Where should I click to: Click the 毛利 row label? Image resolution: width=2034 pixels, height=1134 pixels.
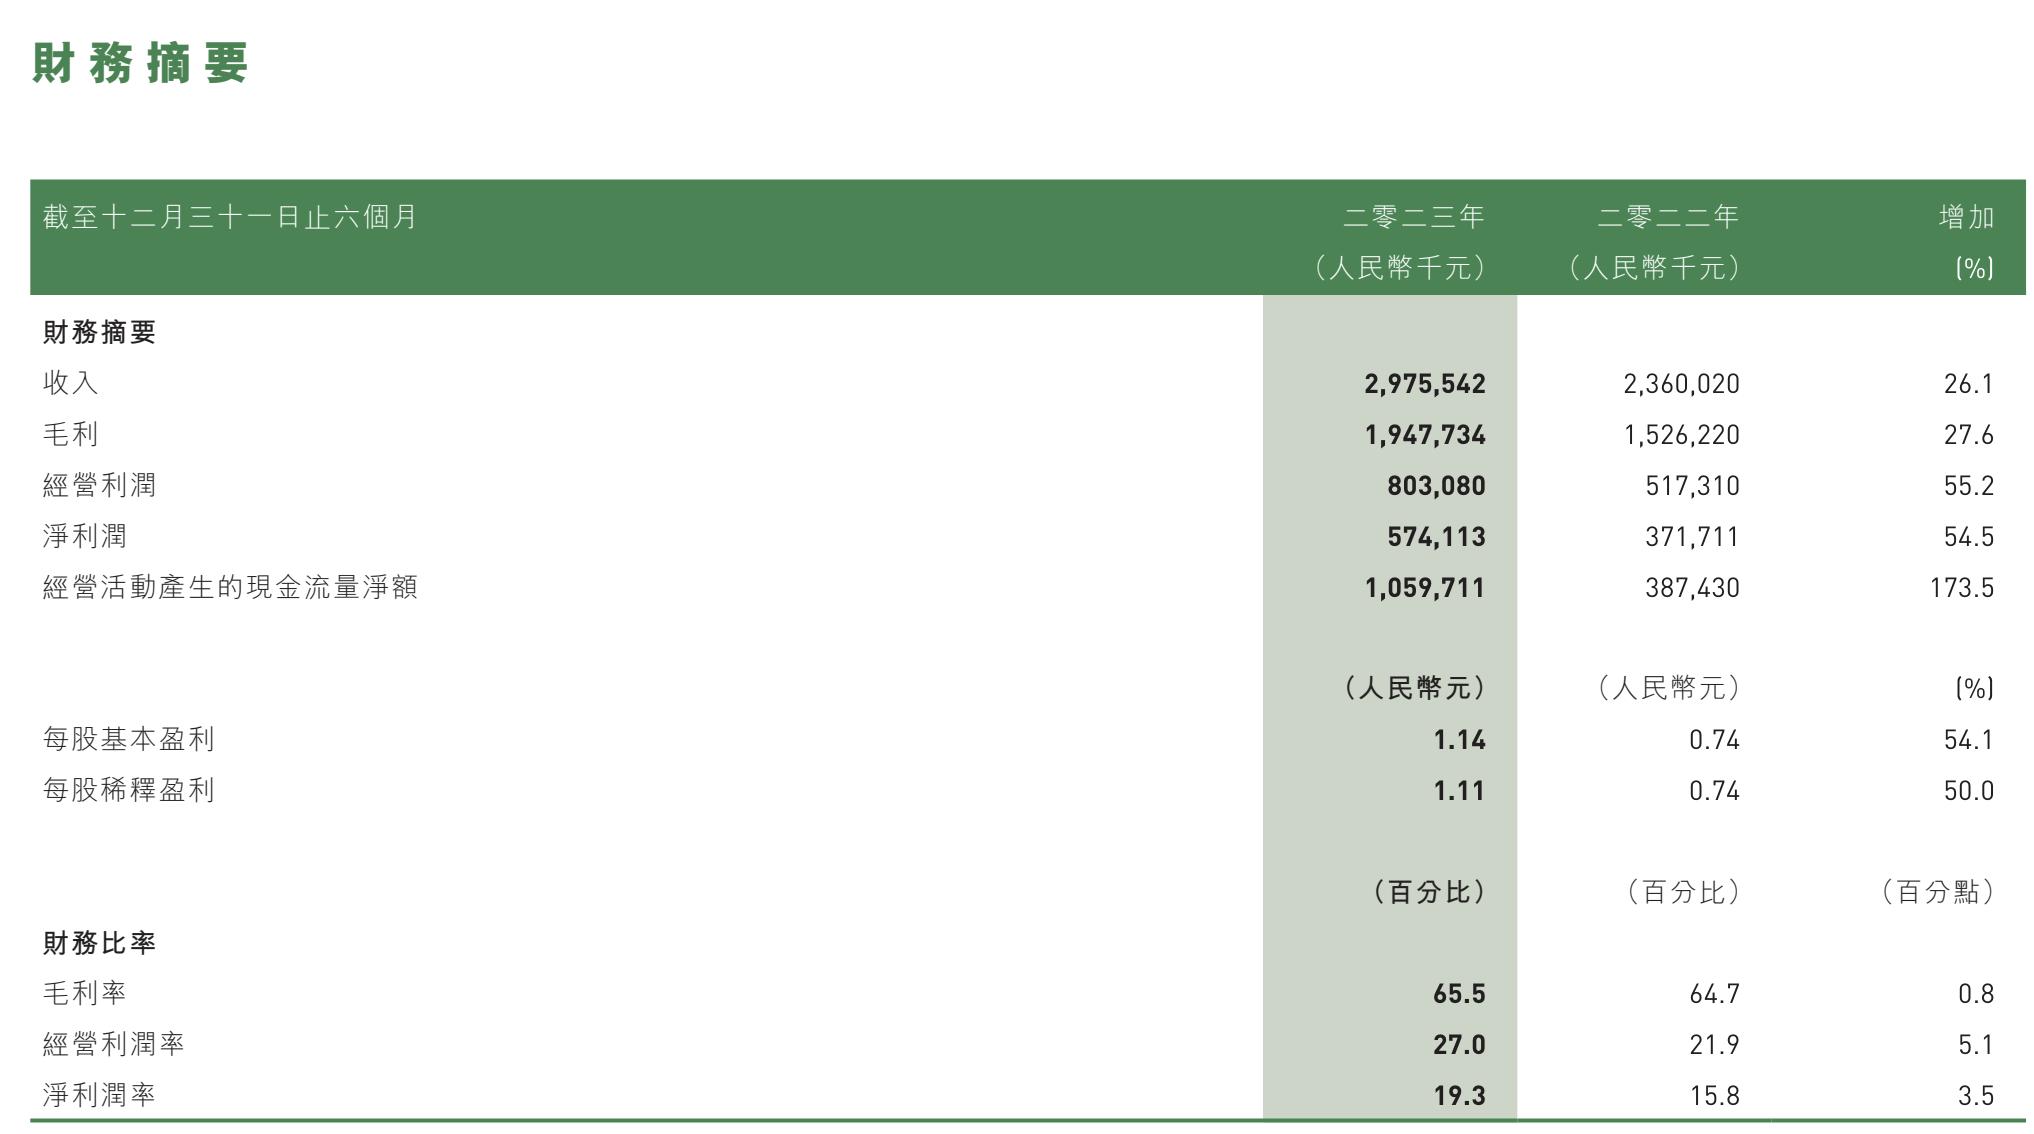point(70,434)
